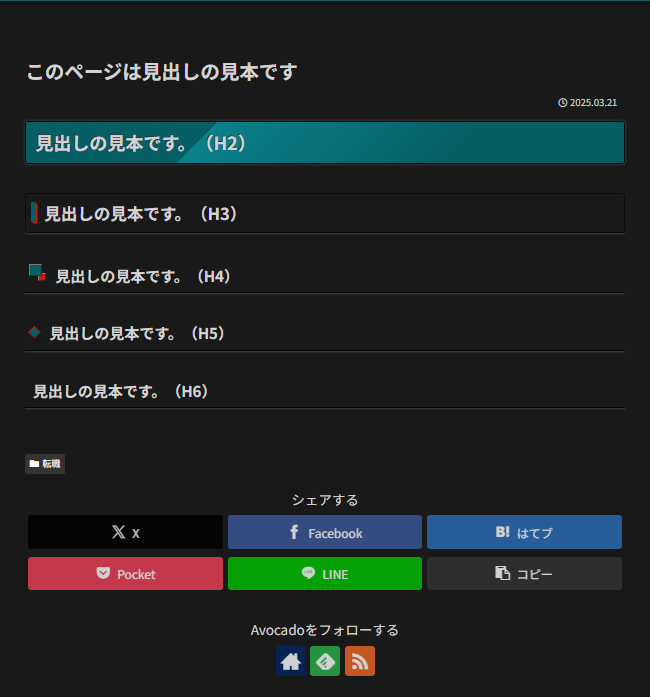The width and height of the screenshot is (650, 697).
Task: Click the page title このページは見出しの見本です
Action: (x=162, y=72)
